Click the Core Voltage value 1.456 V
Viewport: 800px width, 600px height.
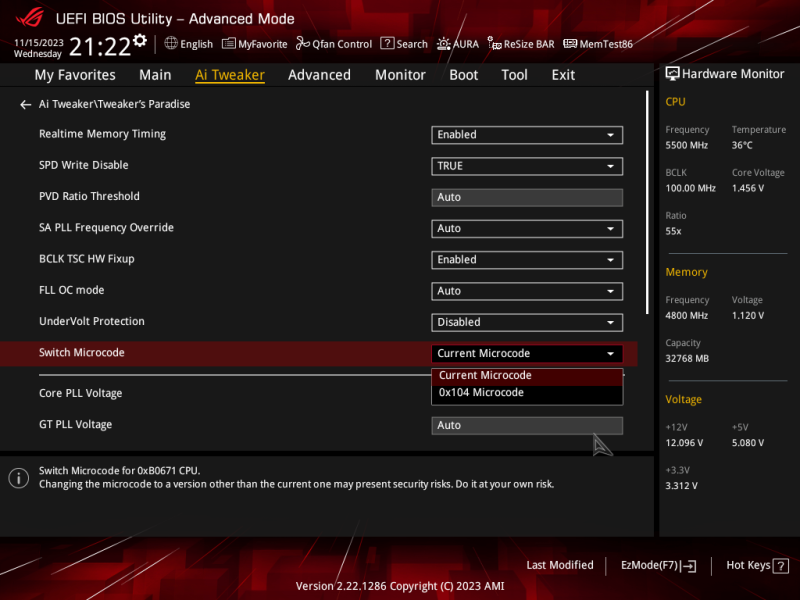(748, 188)
